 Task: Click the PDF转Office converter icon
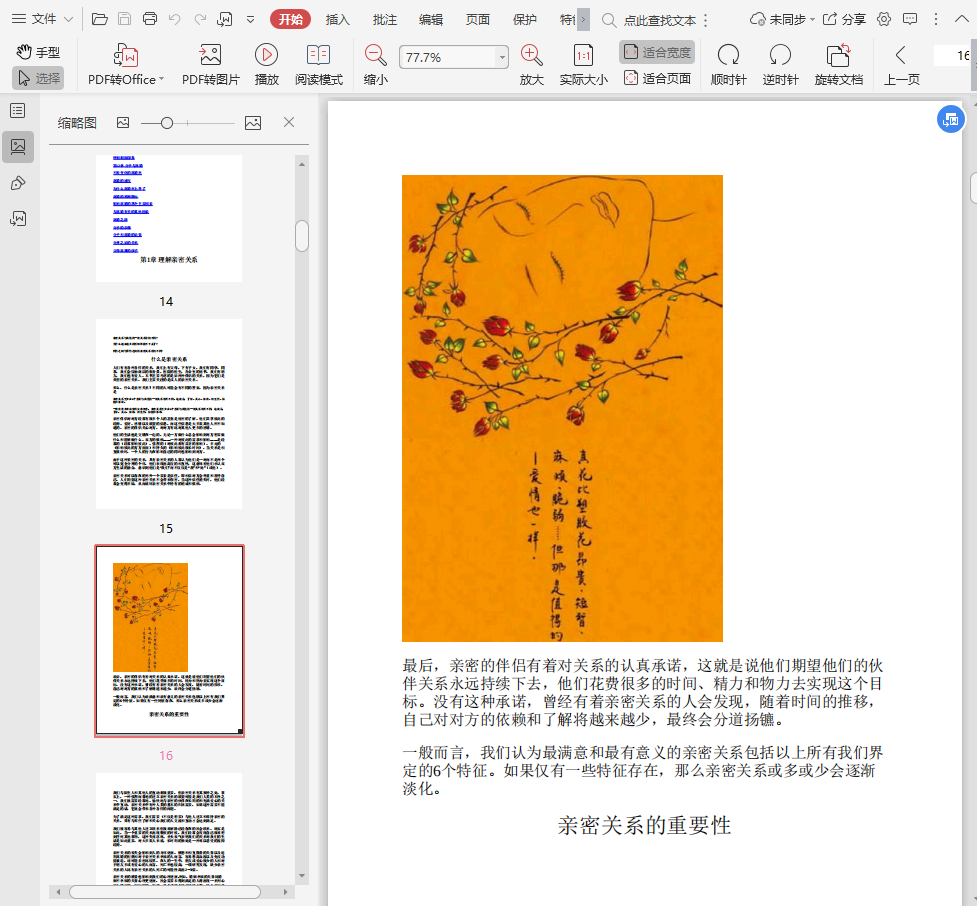pyautogui.click(x=125, y=56)
